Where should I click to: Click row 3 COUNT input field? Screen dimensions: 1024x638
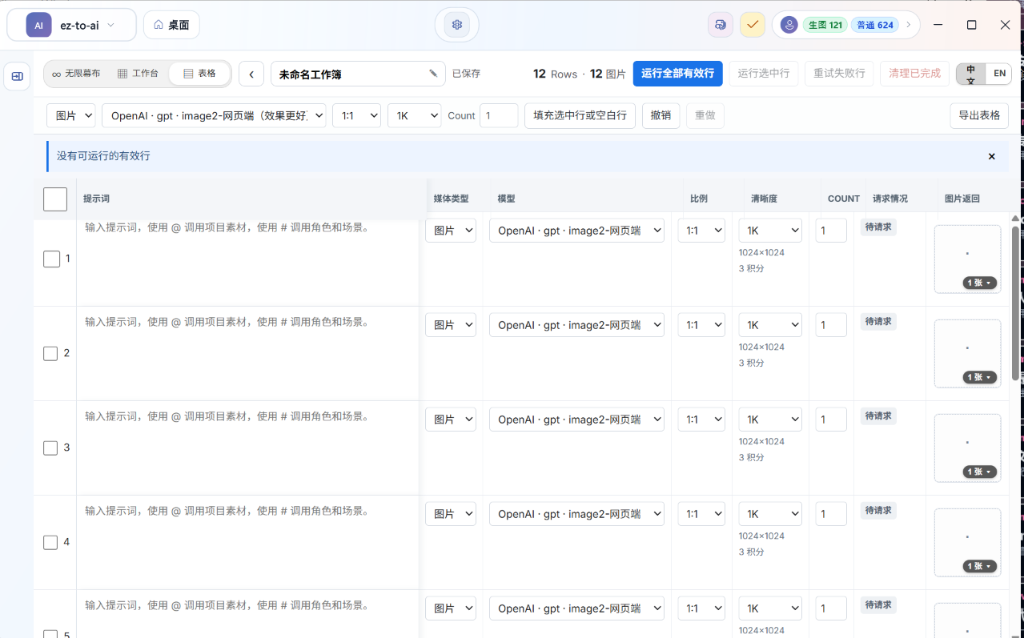tap(831, 419)
